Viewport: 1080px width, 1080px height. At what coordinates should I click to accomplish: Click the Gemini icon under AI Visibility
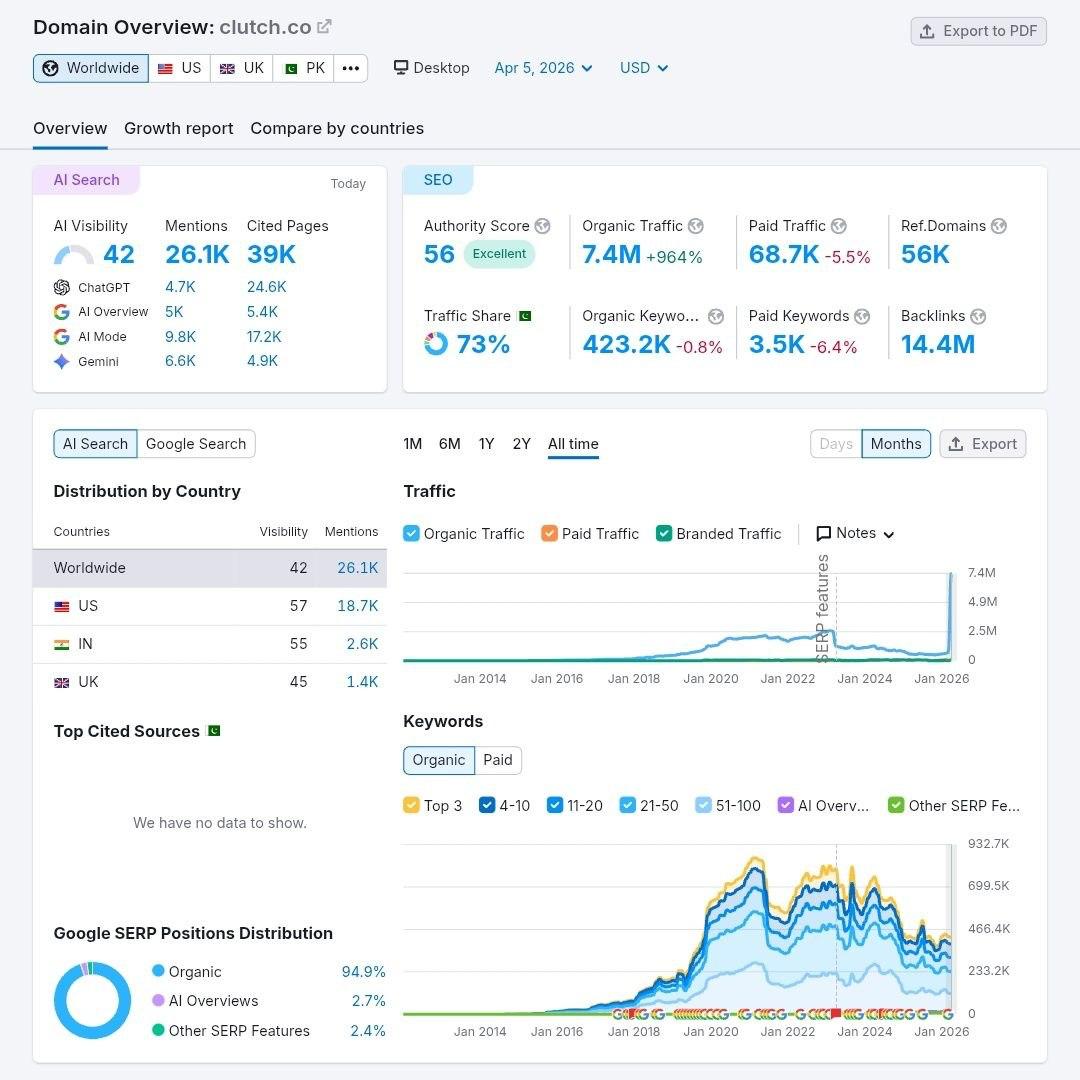coord(61,361)
